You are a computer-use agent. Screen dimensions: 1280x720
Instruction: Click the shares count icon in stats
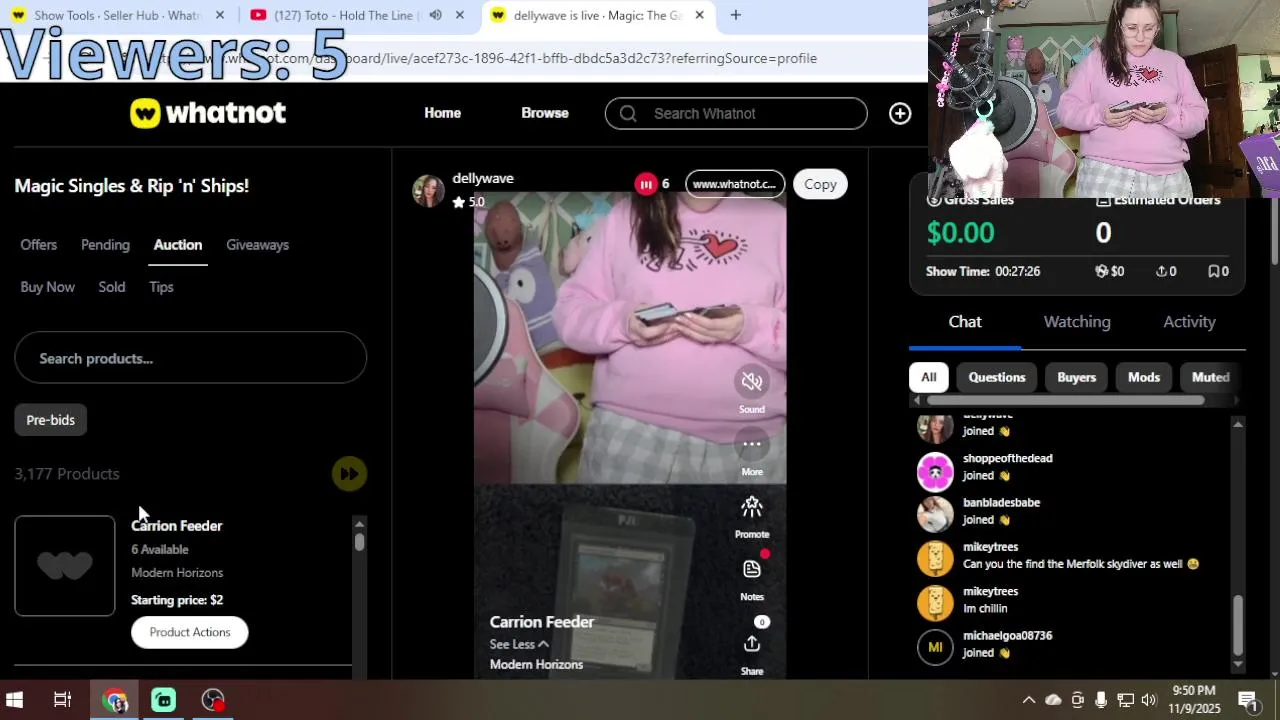click(x=1161, y=271)
